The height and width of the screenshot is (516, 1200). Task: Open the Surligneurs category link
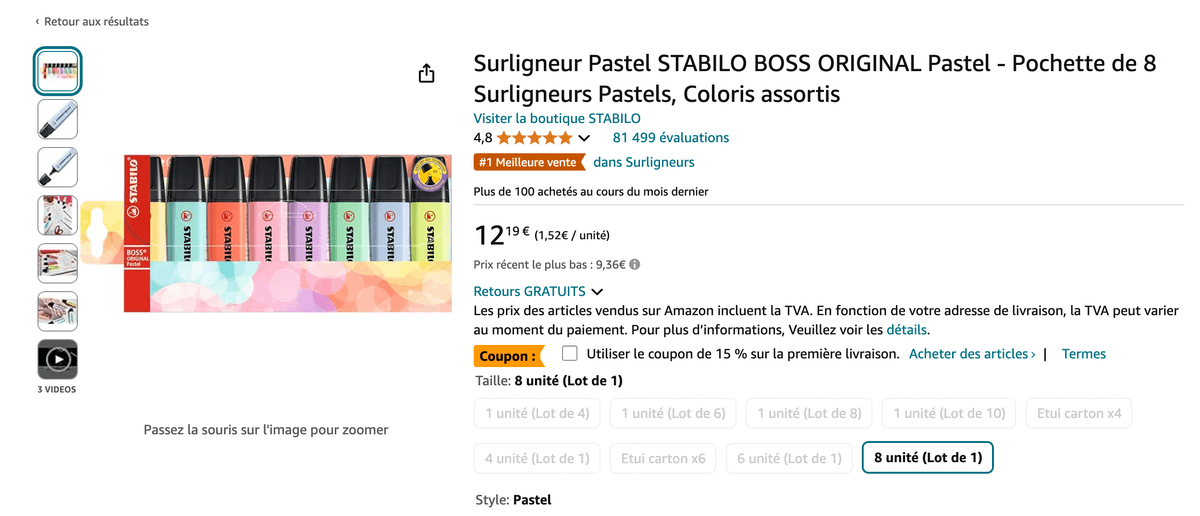[644, 162]
